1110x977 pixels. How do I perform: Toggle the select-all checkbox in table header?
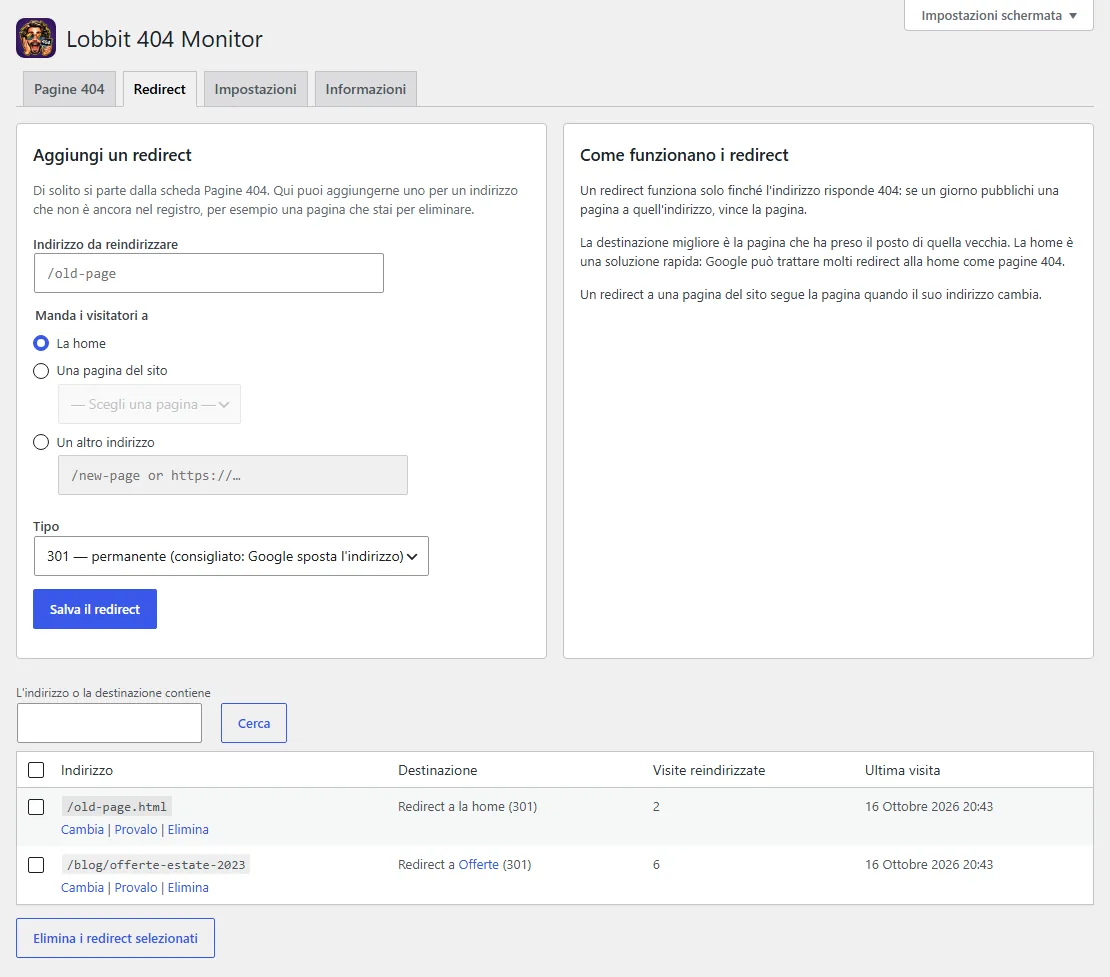point(36,770)
